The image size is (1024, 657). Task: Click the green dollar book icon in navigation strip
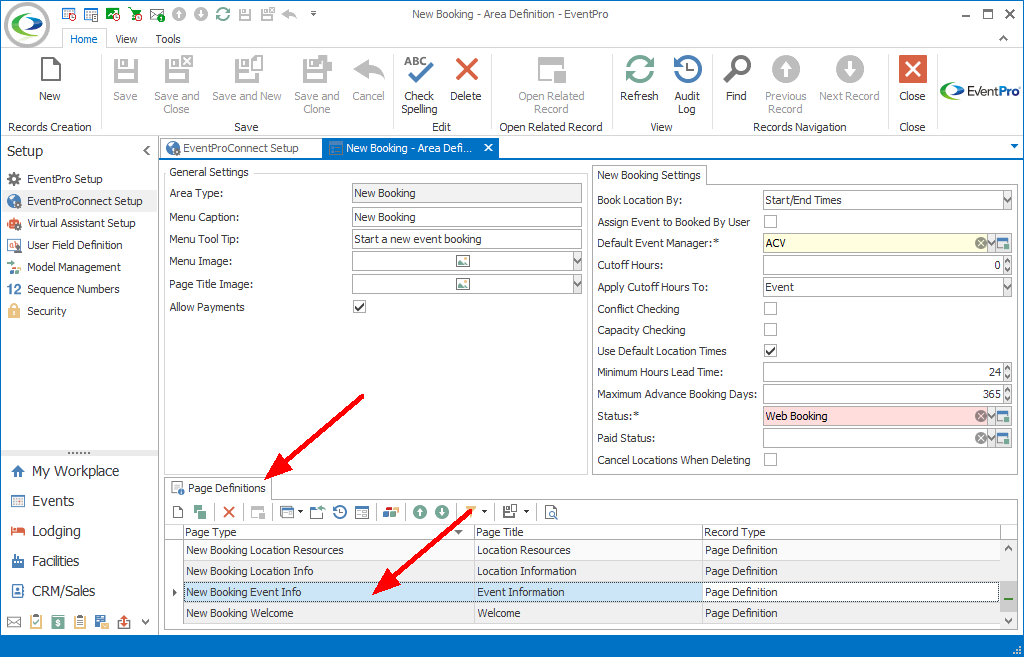[58, 622]
